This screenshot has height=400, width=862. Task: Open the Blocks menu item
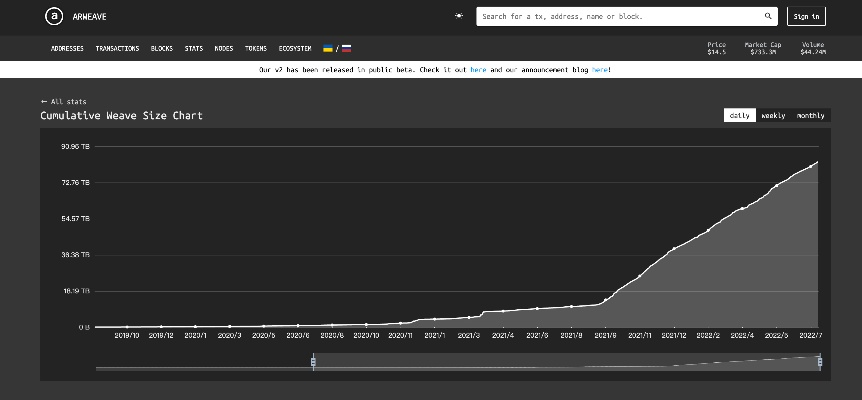[x=162, y=48]
